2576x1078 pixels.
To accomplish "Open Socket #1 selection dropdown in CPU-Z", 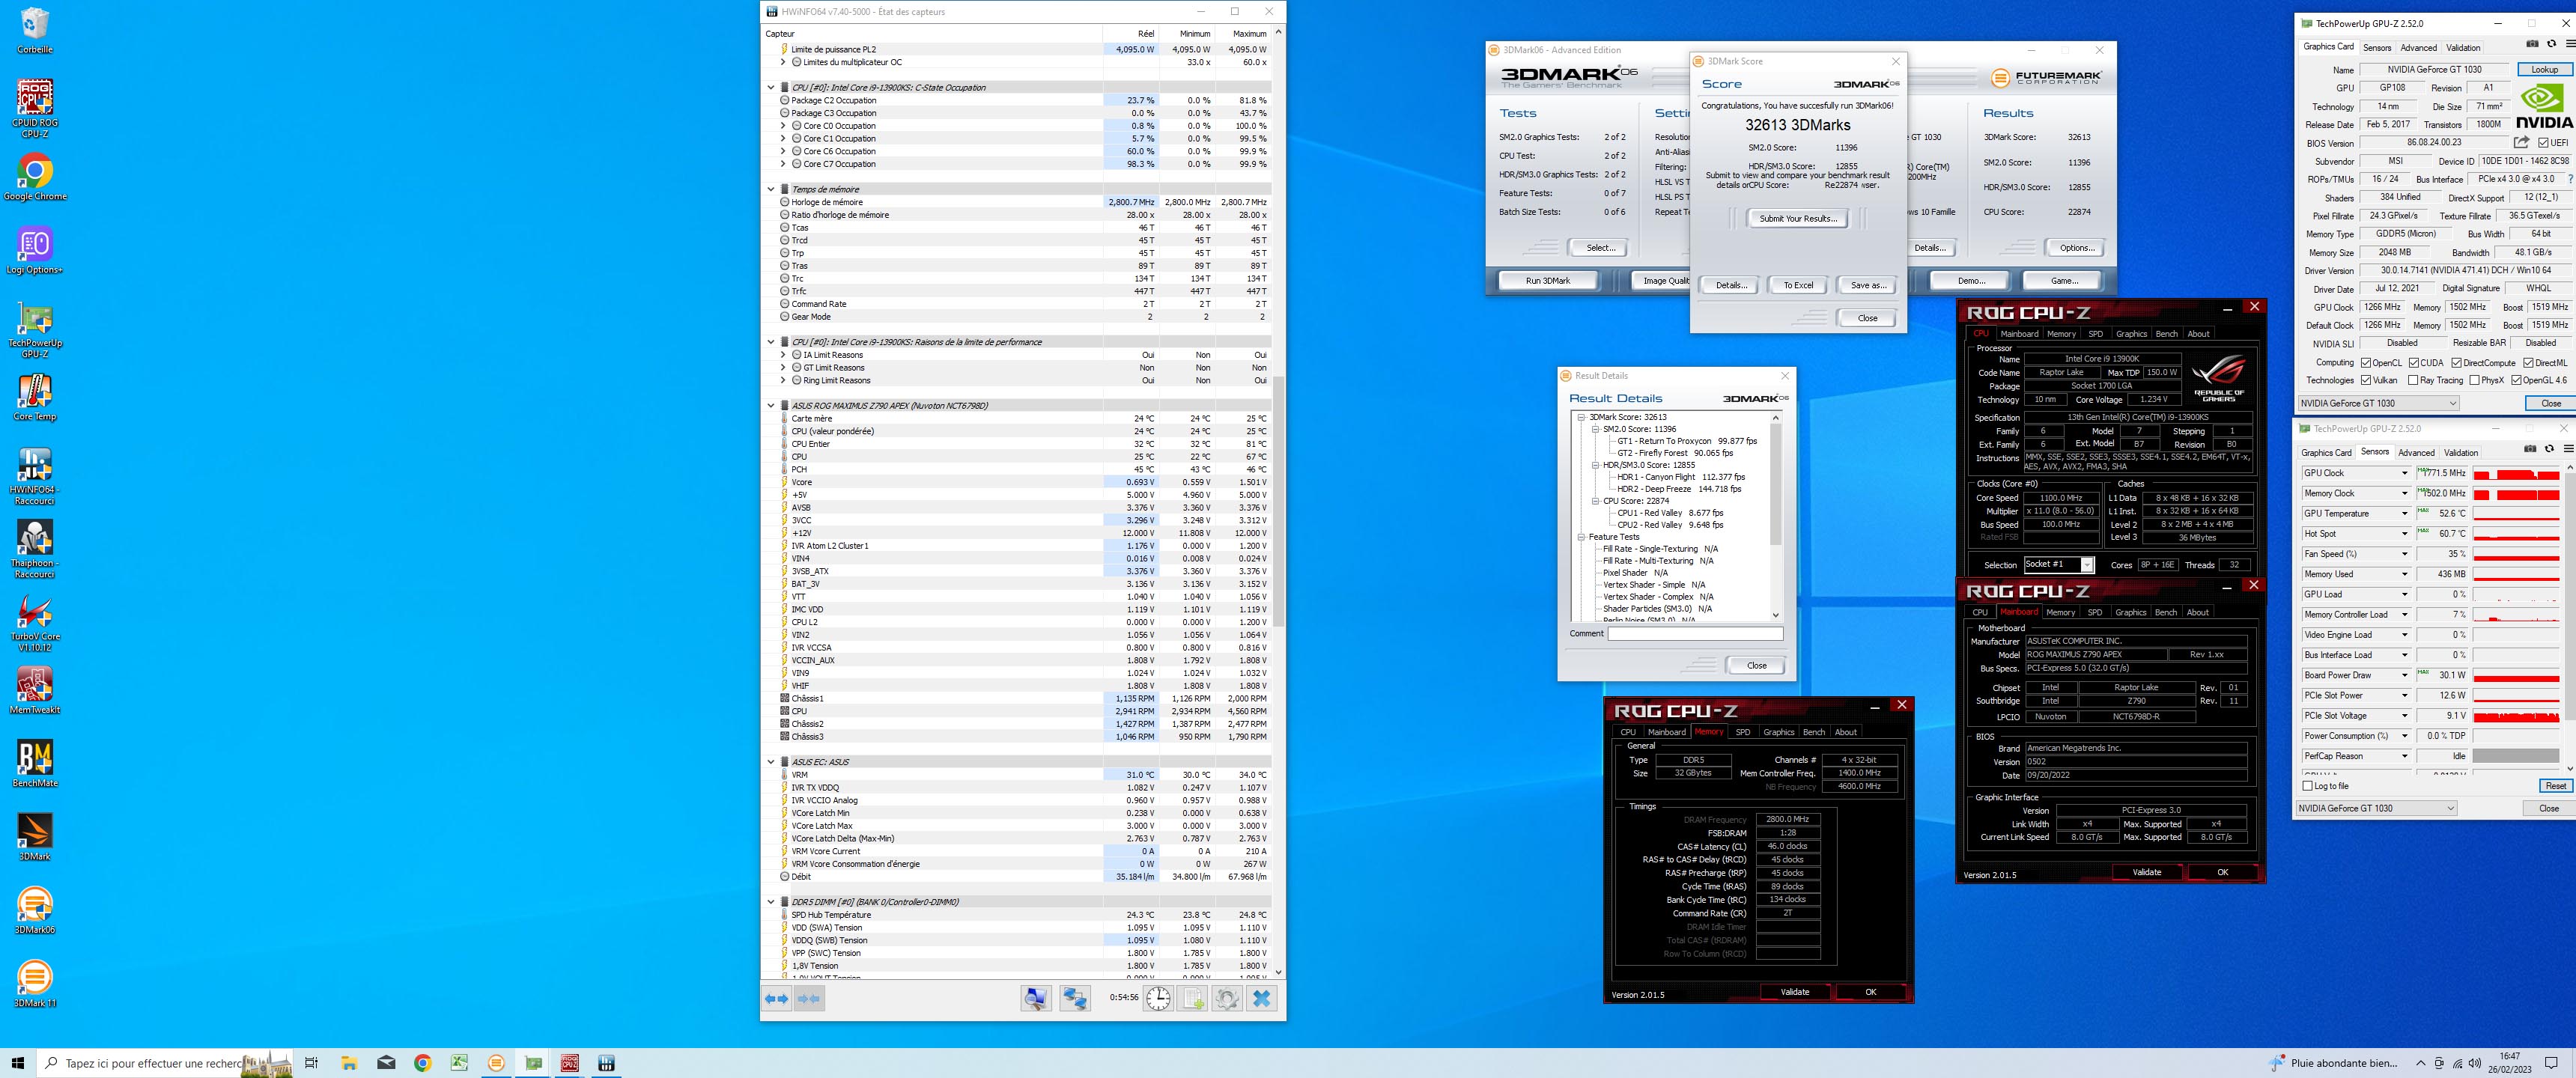I will (2059, 565).
